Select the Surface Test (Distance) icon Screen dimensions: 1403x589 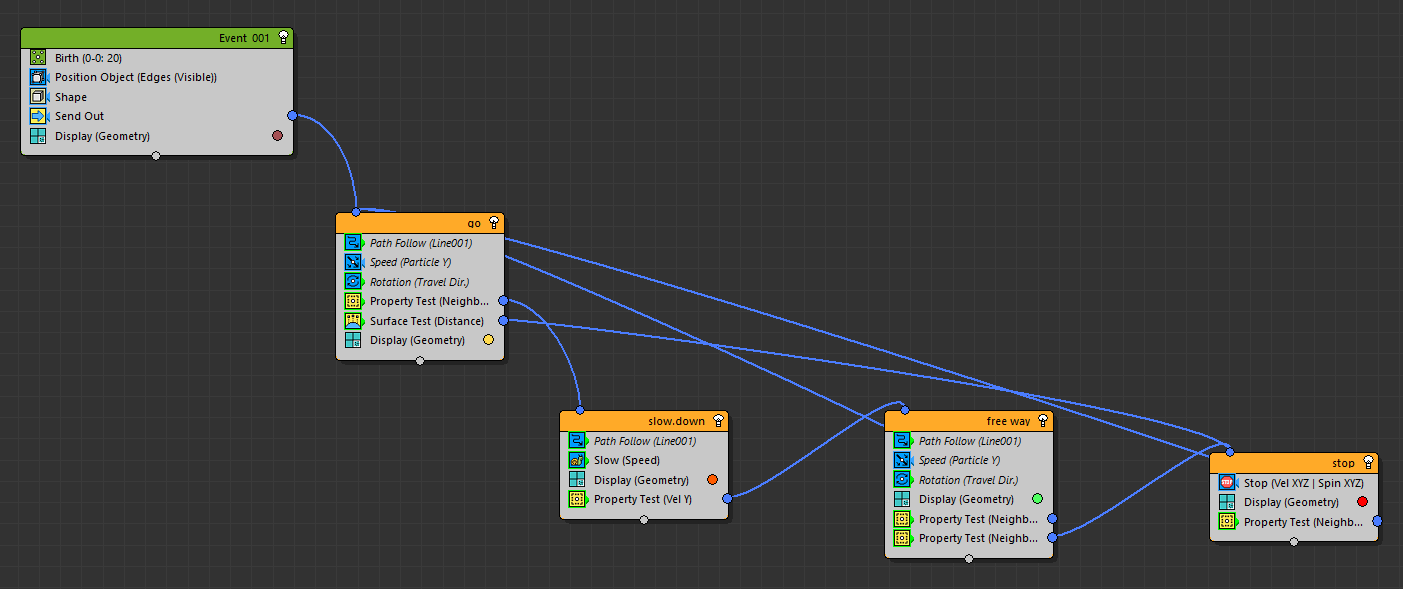(353, 321)
